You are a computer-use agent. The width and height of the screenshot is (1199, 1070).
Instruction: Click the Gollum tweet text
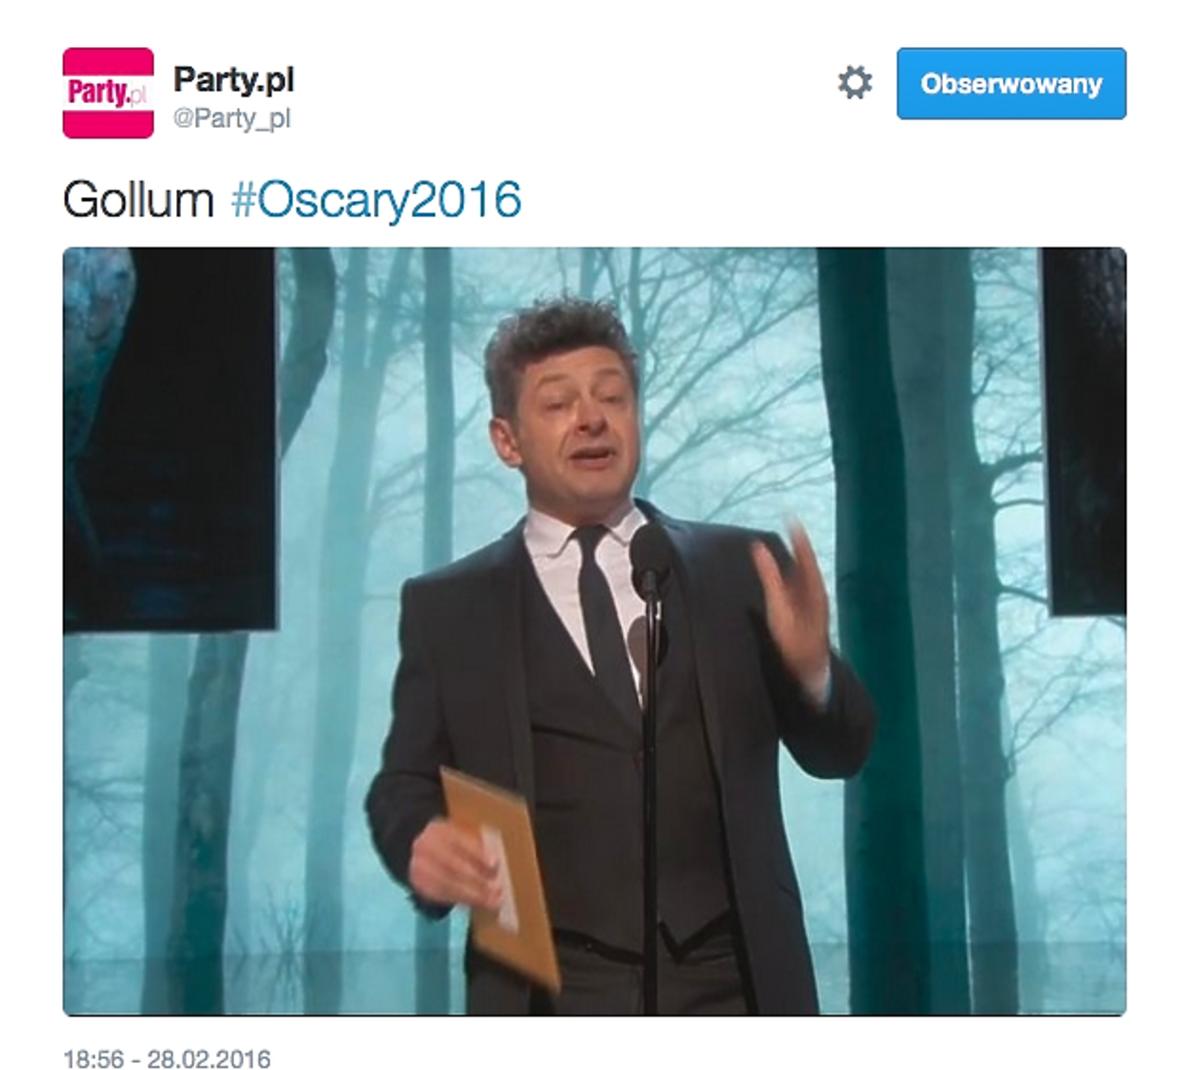point(138,200)
